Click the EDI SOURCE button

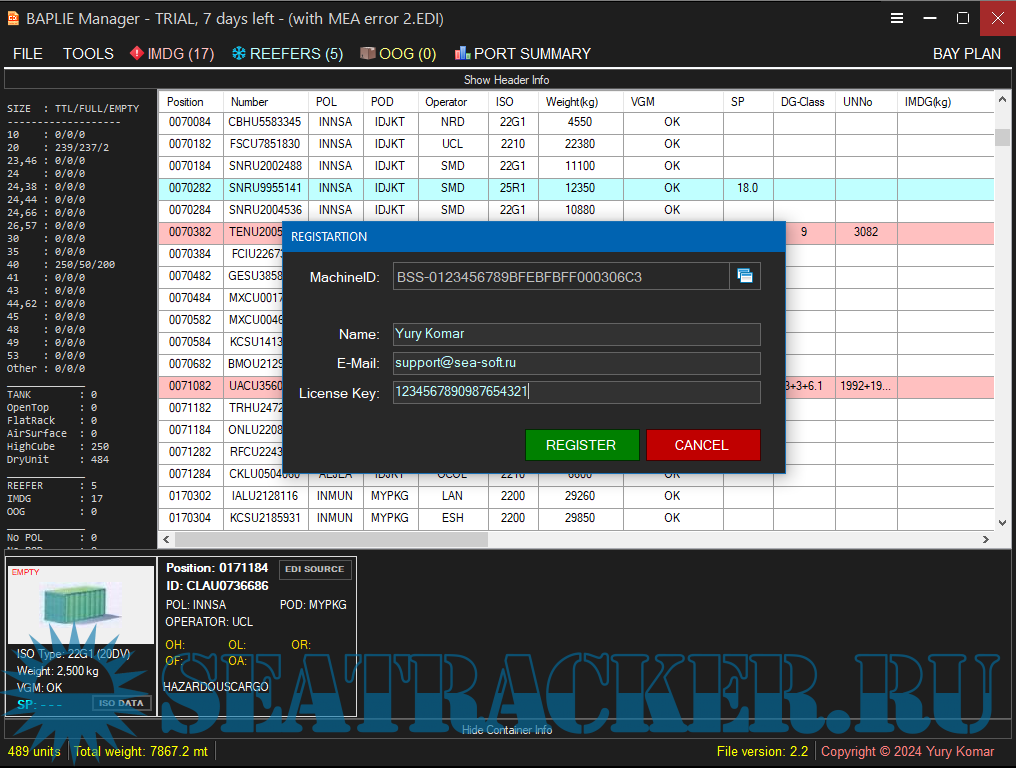pyautogui.click(x=315, y=569)
